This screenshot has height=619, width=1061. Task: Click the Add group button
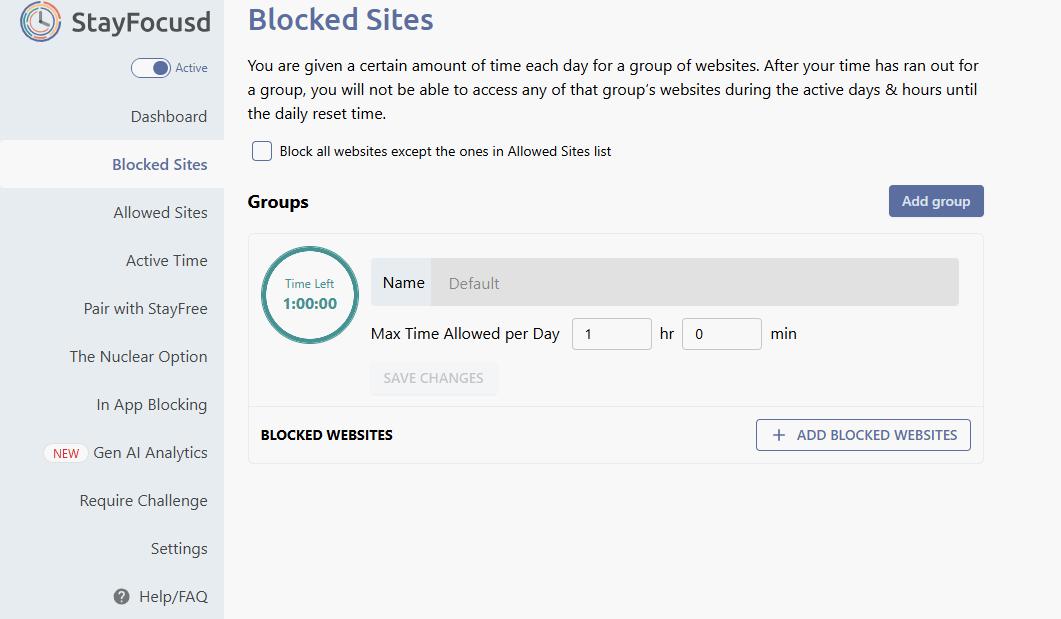tap(936, 201)
